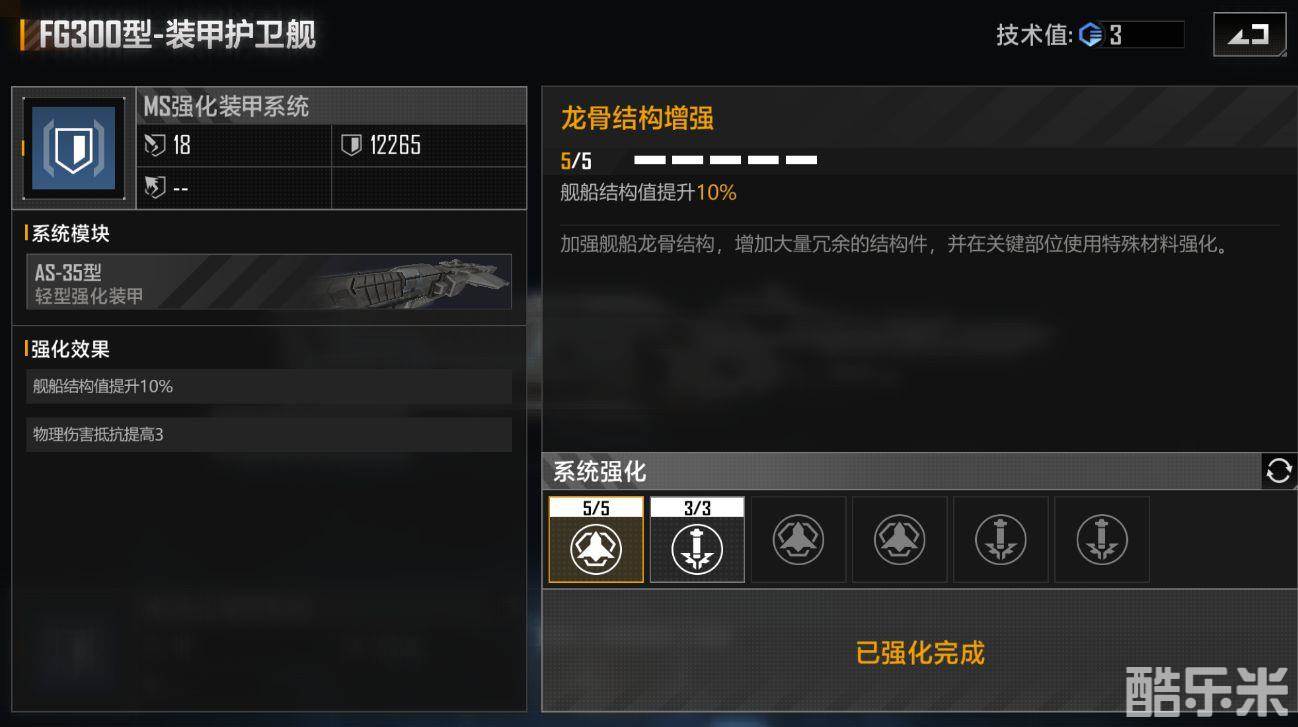
Task: Click the back arrow button at top right
Action: [x=1249, y=35]
